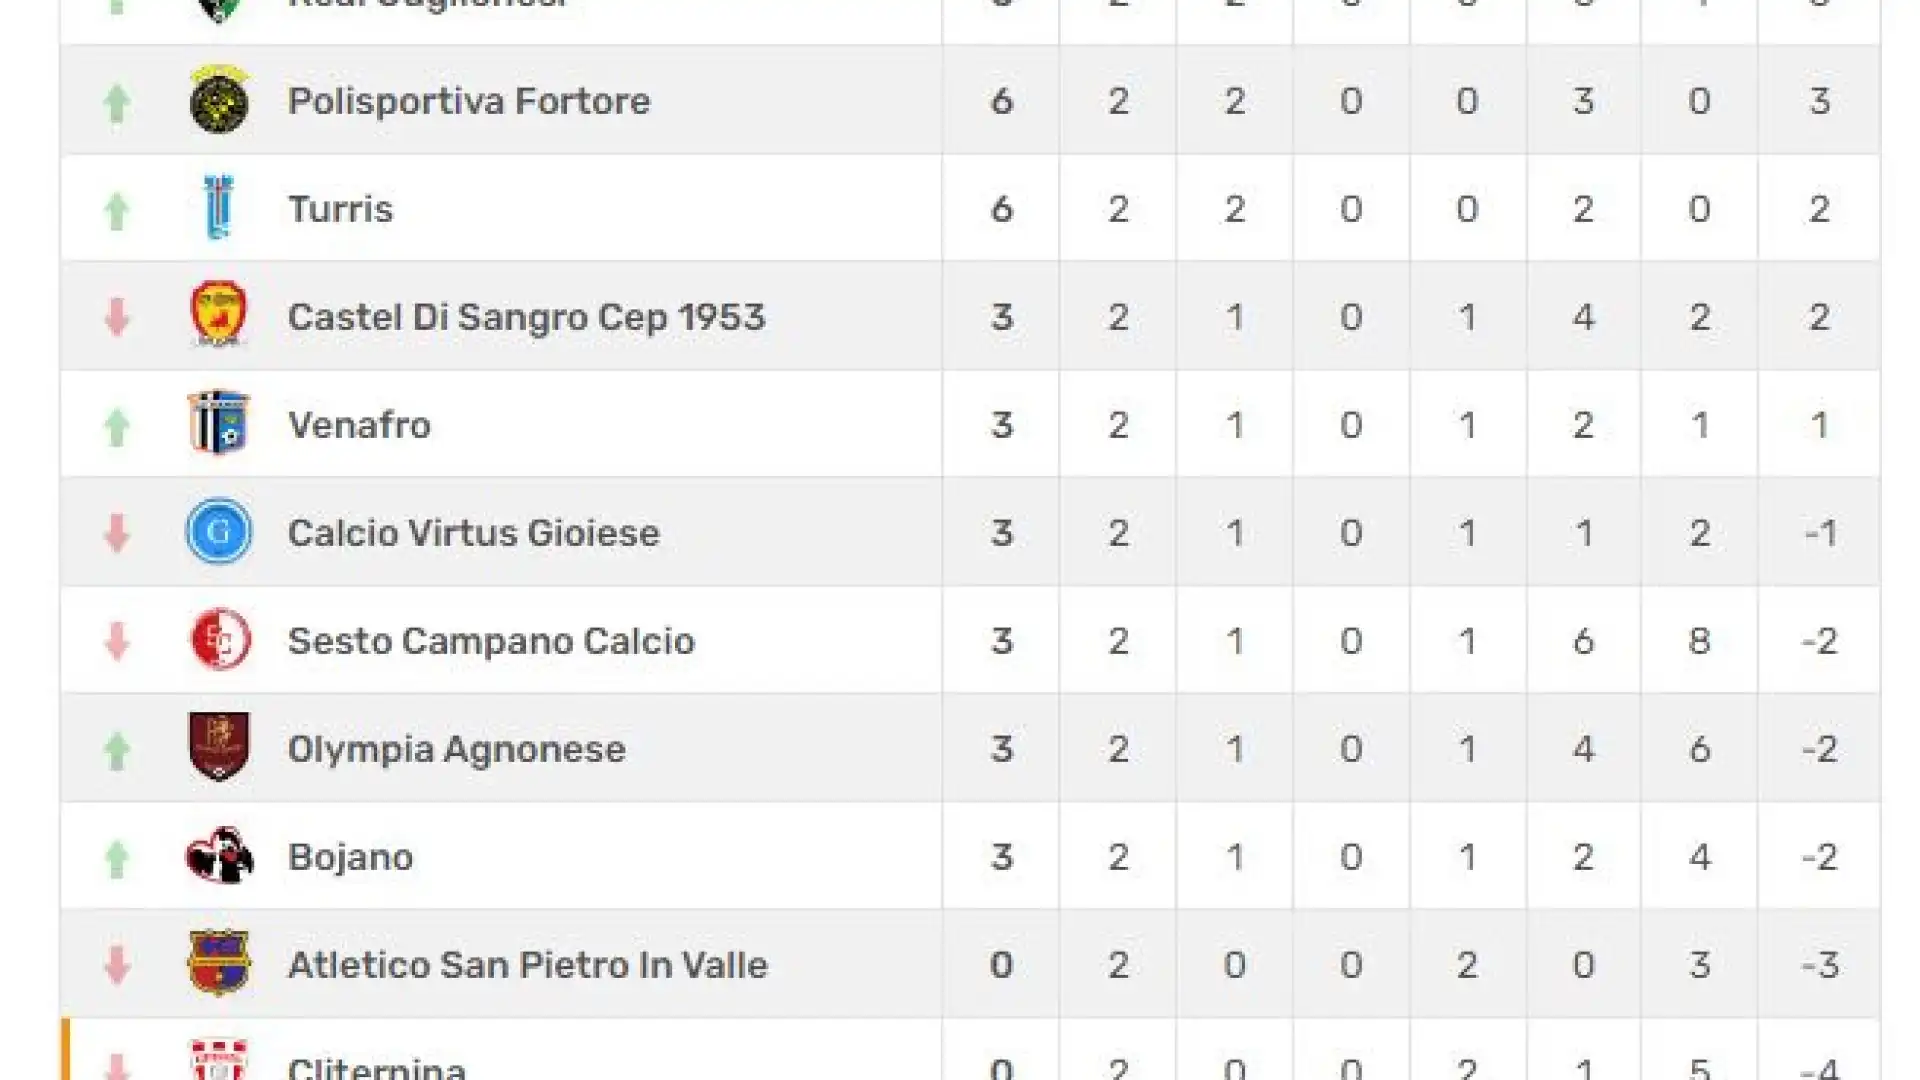Click the Castel Di Sangro Cep 1953 crest
The height and width of the screenshot is (1080, 1920).
point(219,315)
